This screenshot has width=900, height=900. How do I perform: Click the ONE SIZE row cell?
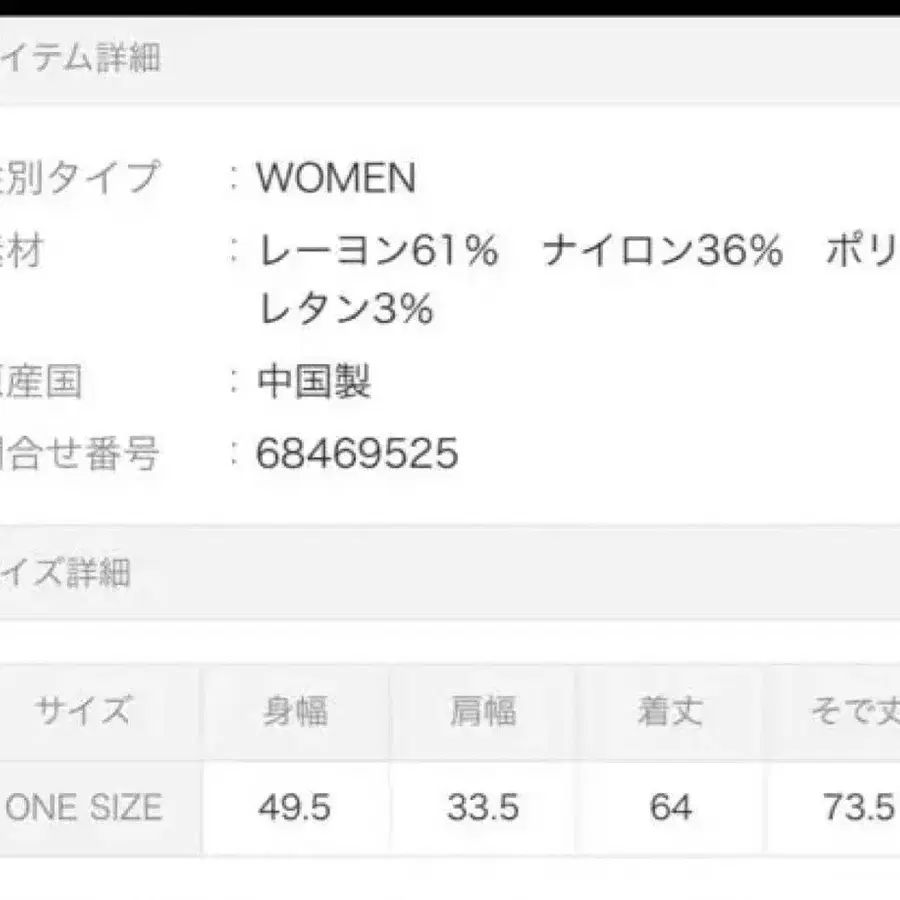tap(84, 807)
